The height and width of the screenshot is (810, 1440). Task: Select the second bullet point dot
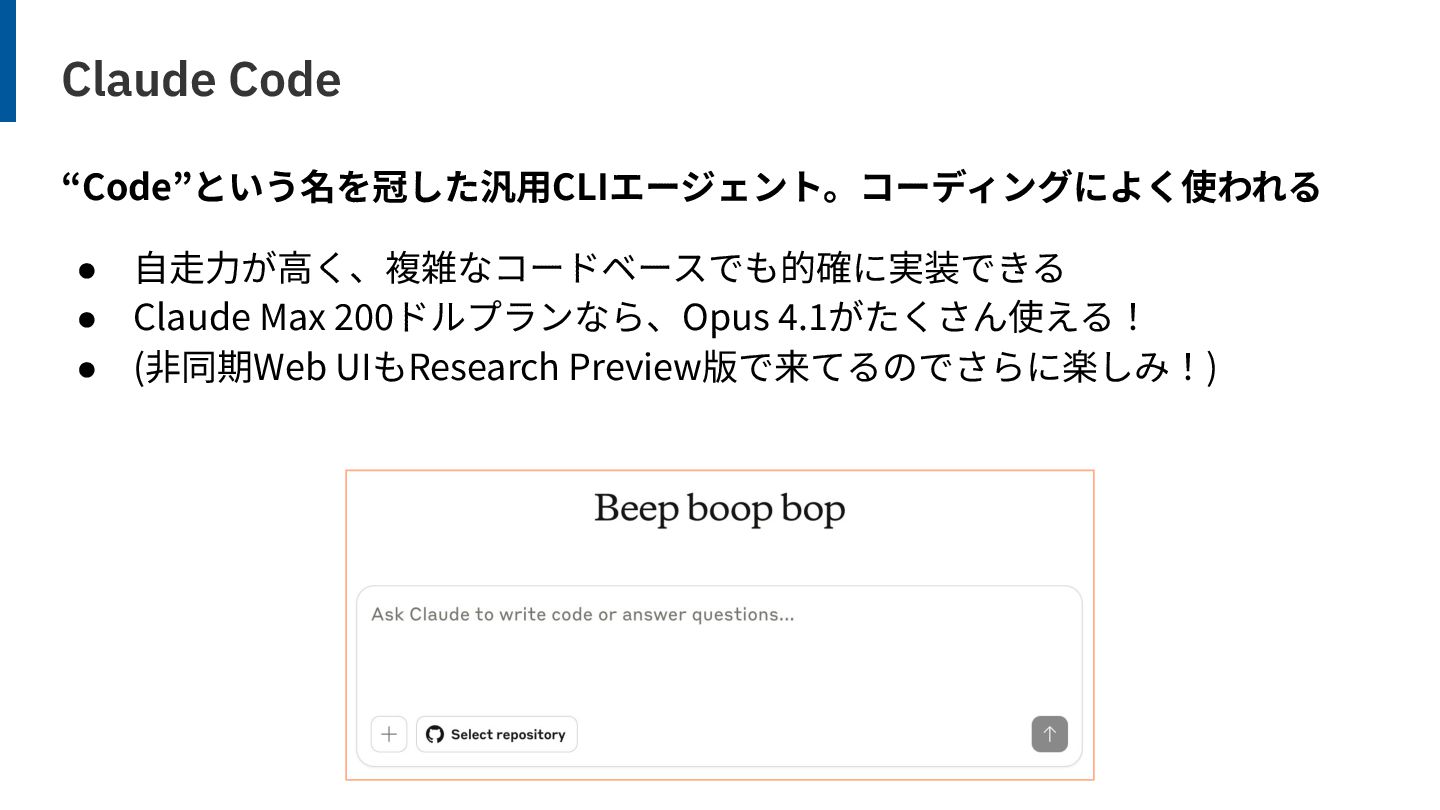(x=87, y=320)
